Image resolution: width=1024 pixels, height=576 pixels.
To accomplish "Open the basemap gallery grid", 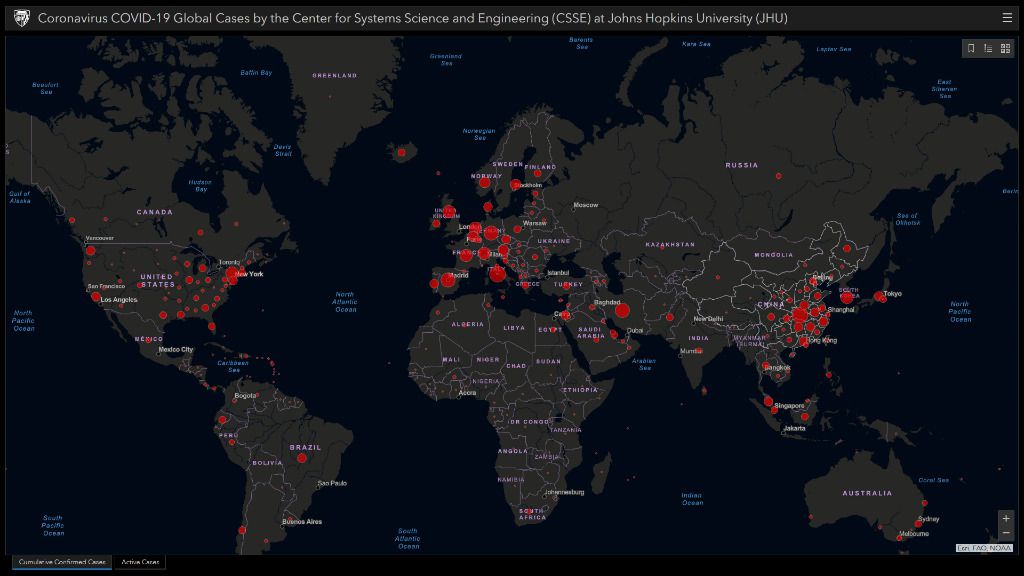I will click(x=1005, y=48).
